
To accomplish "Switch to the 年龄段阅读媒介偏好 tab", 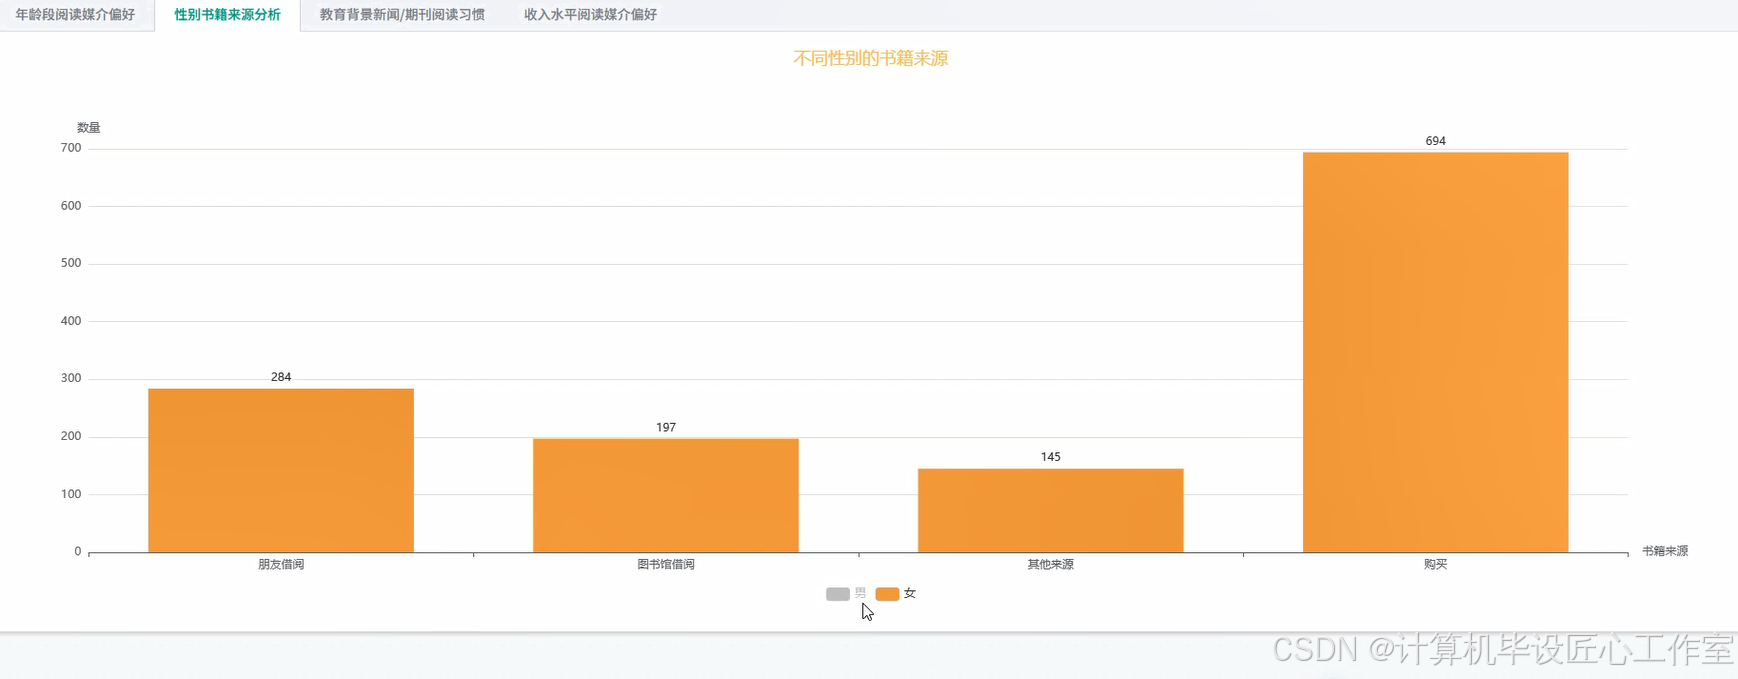I will (x=75, y=15).
